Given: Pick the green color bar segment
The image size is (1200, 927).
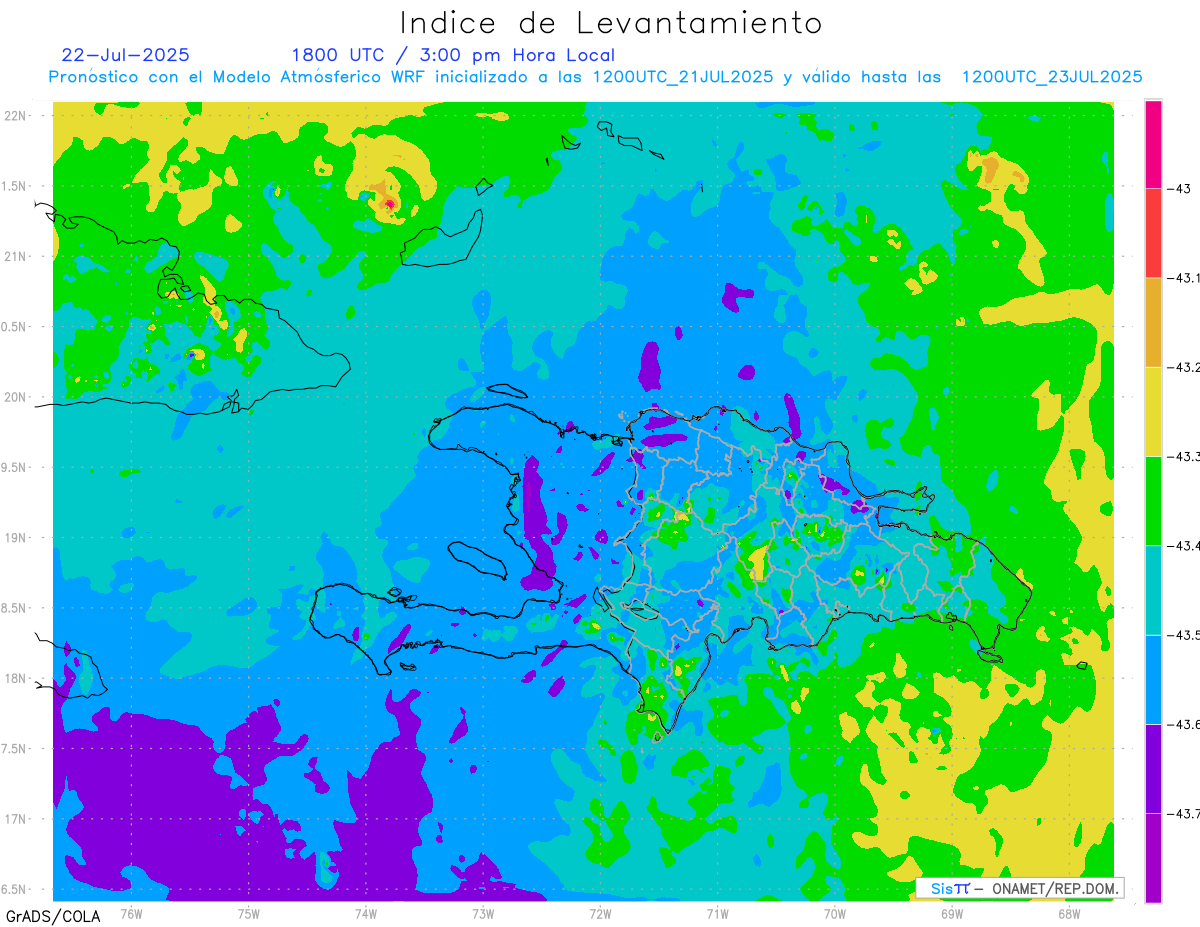Looking at the screenshot, I should coord(1153,500).
